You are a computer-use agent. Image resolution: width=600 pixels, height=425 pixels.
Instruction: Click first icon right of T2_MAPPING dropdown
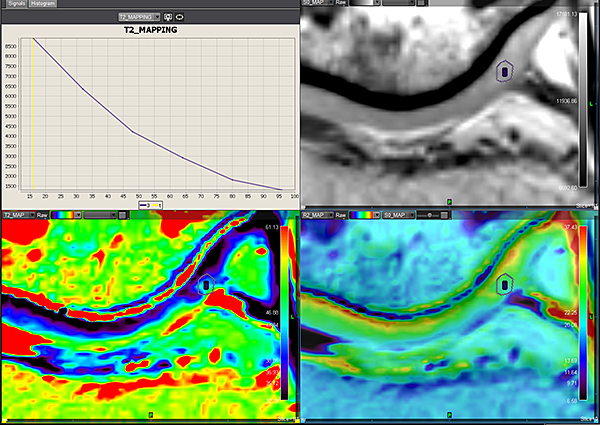[168, 17]
